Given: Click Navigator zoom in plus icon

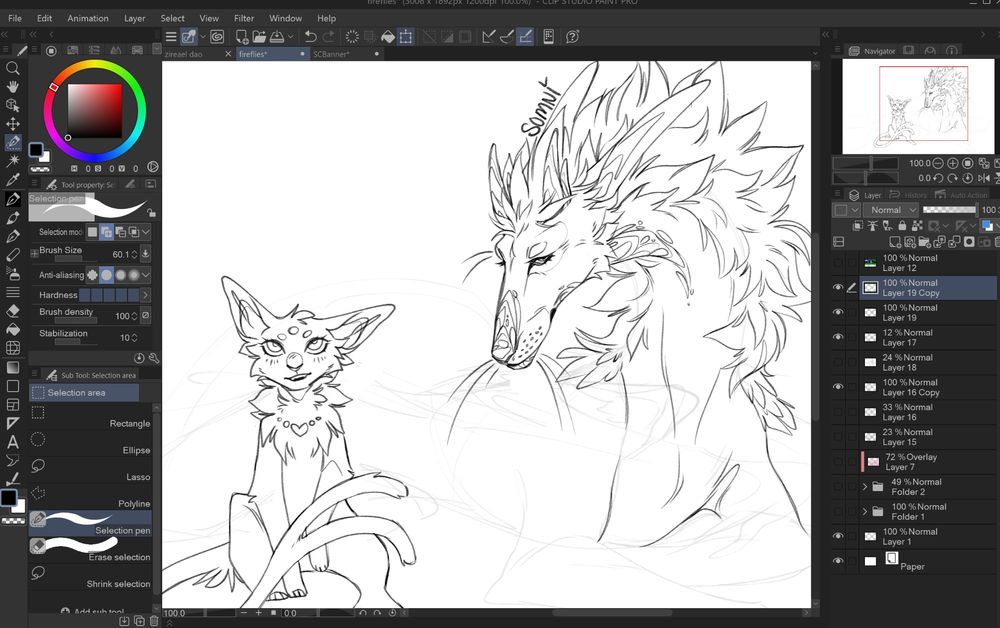Looking at the screenshot, I should pos(953,163).
